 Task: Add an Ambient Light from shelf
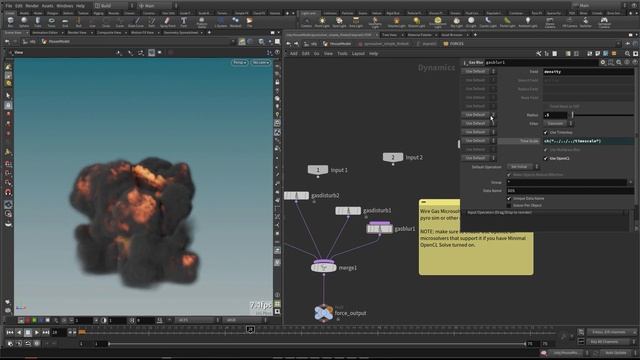coord(527,22)
